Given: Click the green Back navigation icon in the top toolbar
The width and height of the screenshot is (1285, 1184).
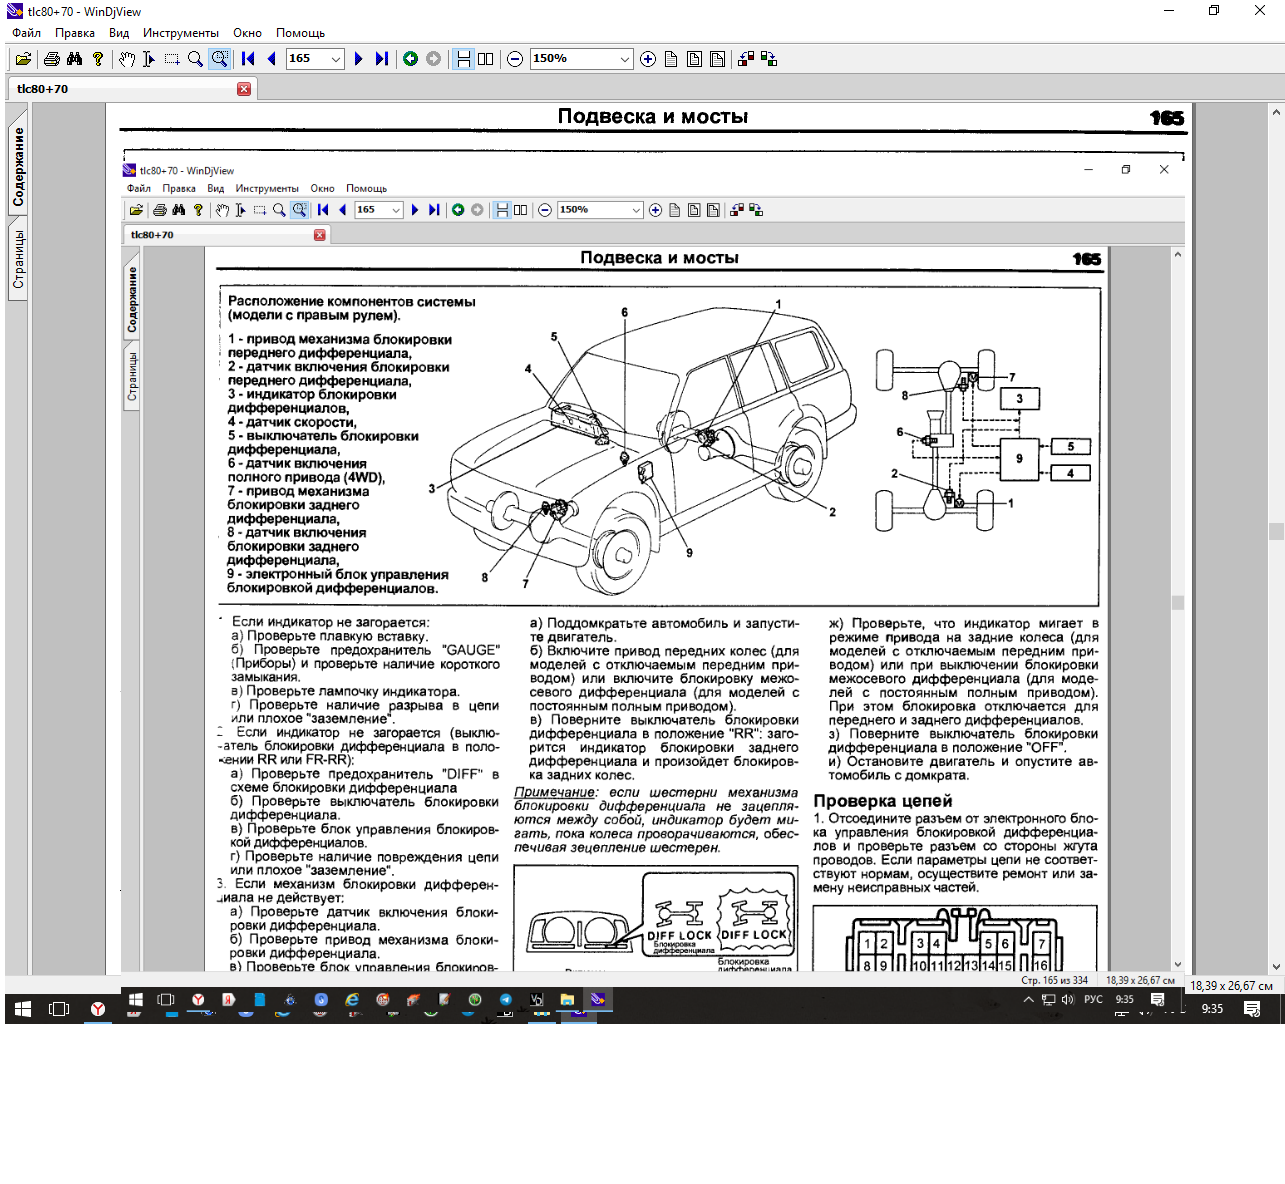Looking at the screenshot, I should click(x=410, y=59).
